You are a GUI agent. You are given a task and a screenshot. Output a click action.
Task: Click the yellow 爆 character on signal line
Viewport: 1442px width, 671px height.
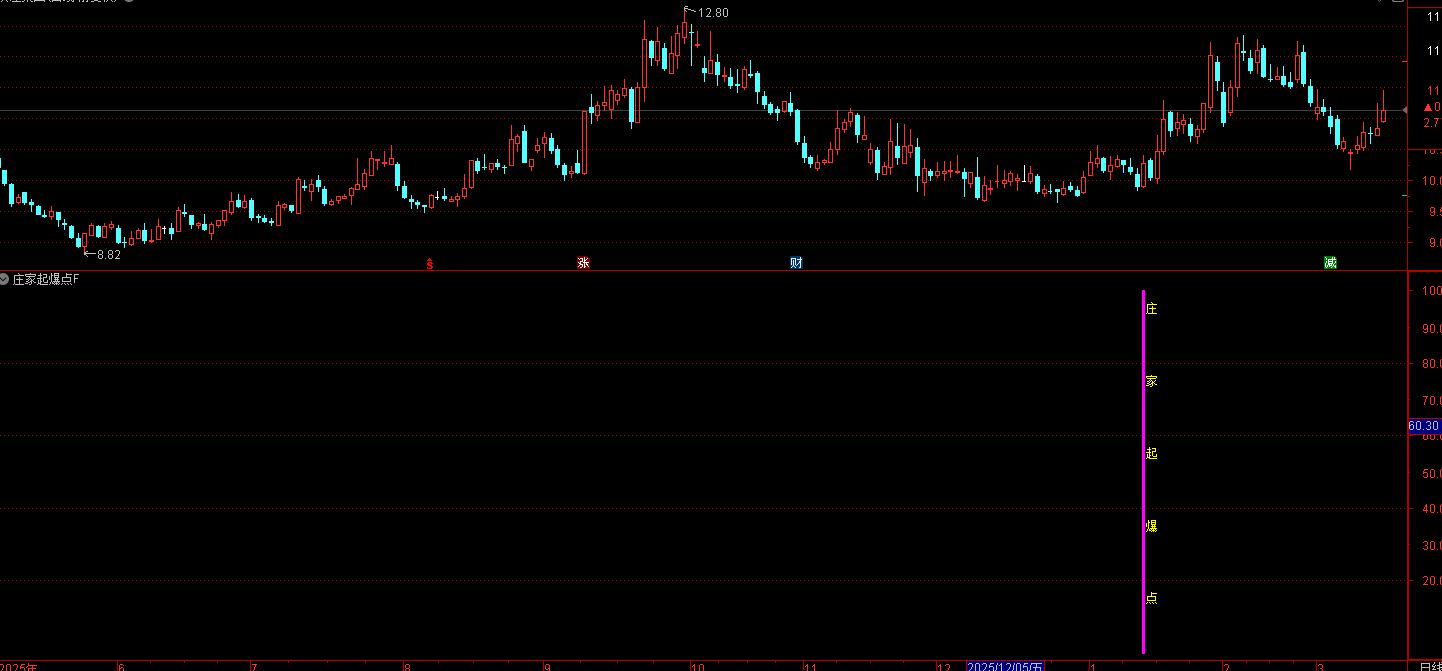coord(1152,526)
